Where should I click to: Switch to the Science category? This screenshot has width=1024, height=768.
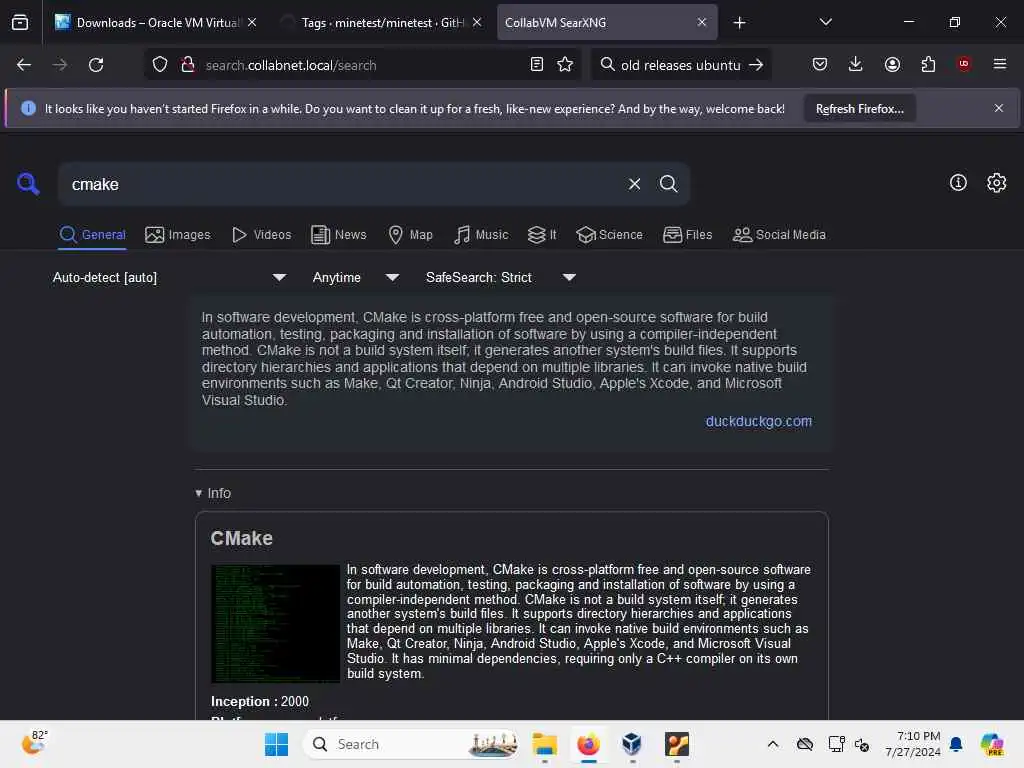609,234
